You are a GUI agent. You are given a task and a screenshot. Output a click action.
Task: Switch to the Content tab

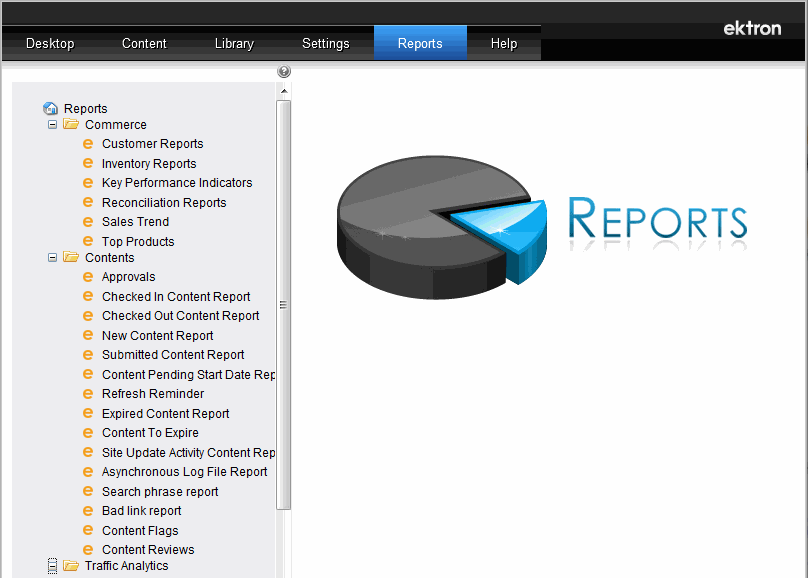pos(144,43)
